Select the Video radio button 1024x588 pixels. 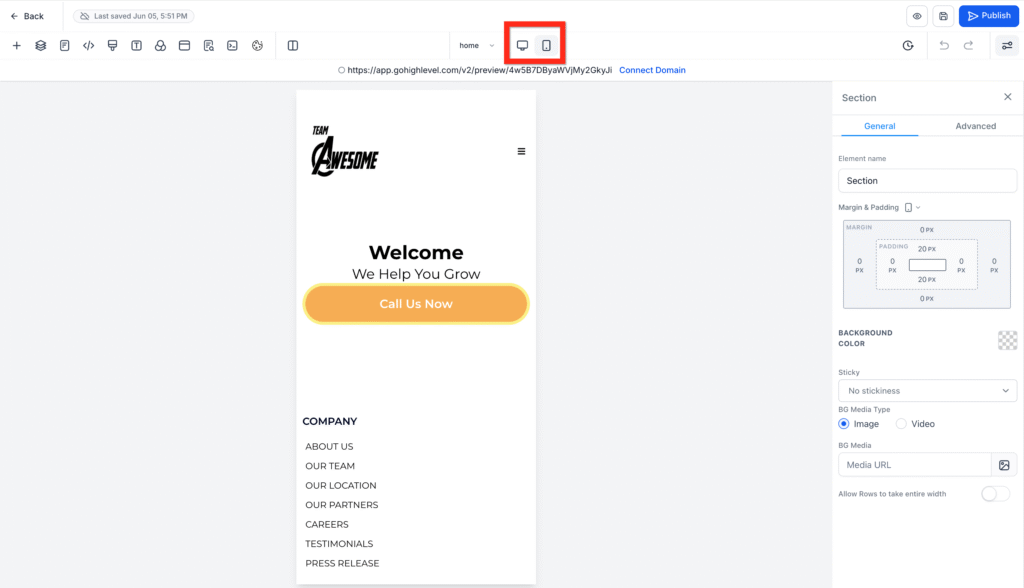(901, 424)
